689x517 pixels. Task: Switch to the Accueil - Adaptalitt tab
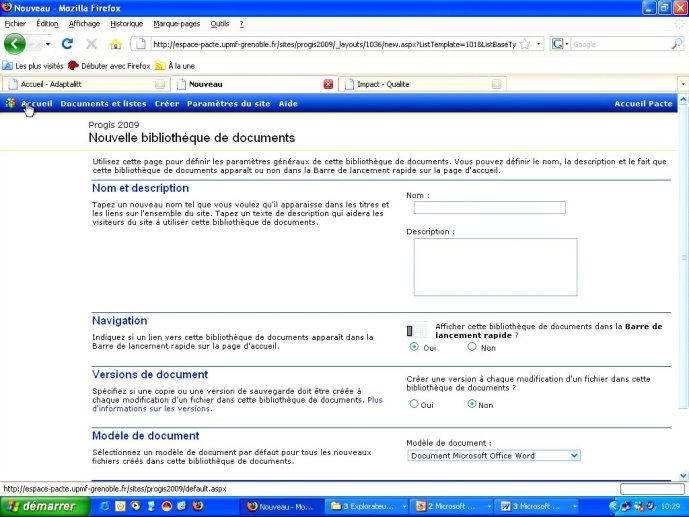point(86,84)
